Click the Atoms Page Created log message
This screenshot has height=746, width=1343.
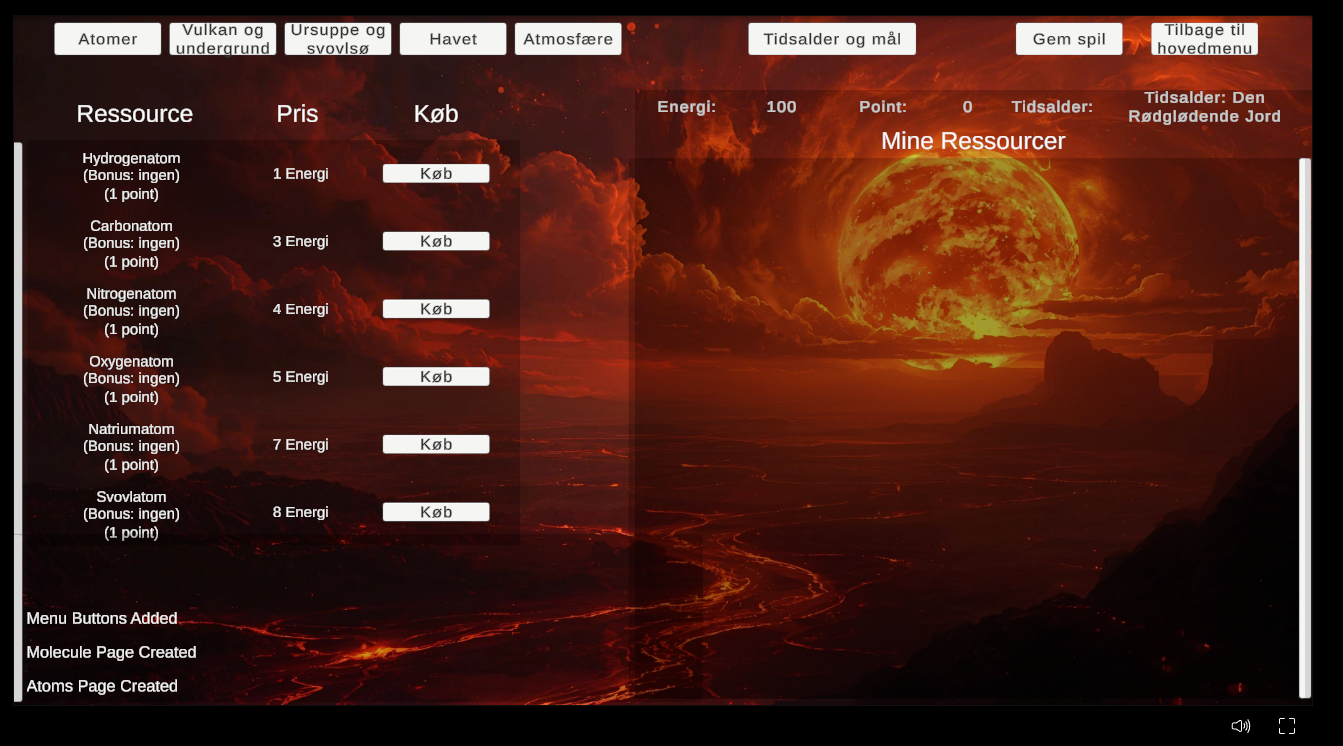[102, 686]
